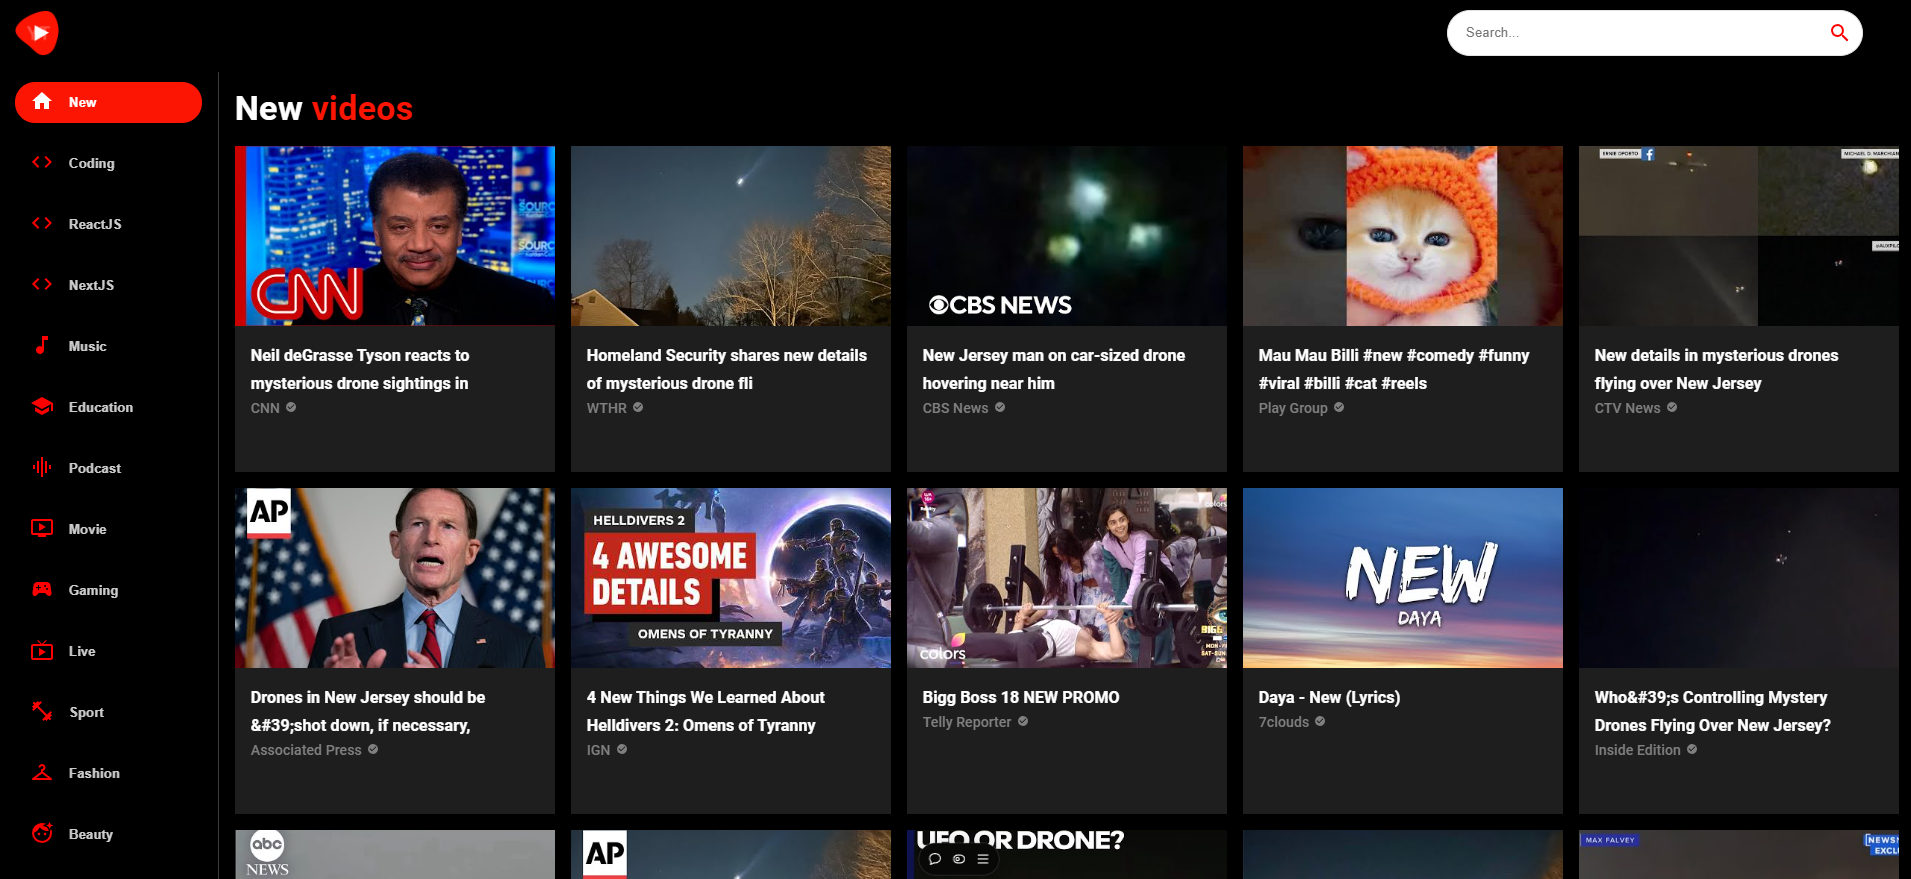Click the home icon beside New
Image resolution: width=1911 pixels, height=879 pixels.
click(42, 102)
